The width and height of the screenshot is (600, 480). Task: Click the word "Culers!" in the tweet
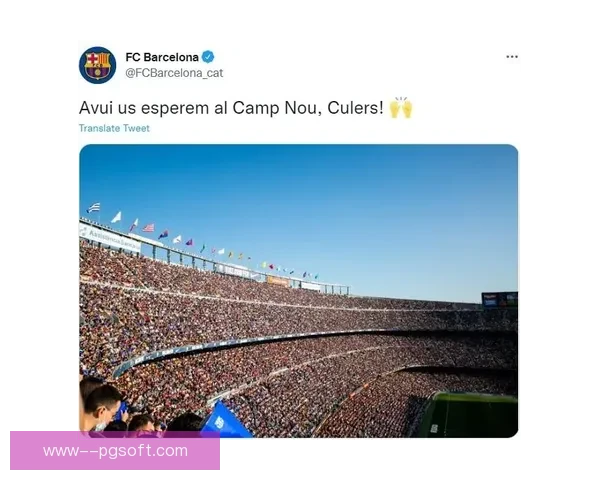pyautogui.click(x=355, y=108)
